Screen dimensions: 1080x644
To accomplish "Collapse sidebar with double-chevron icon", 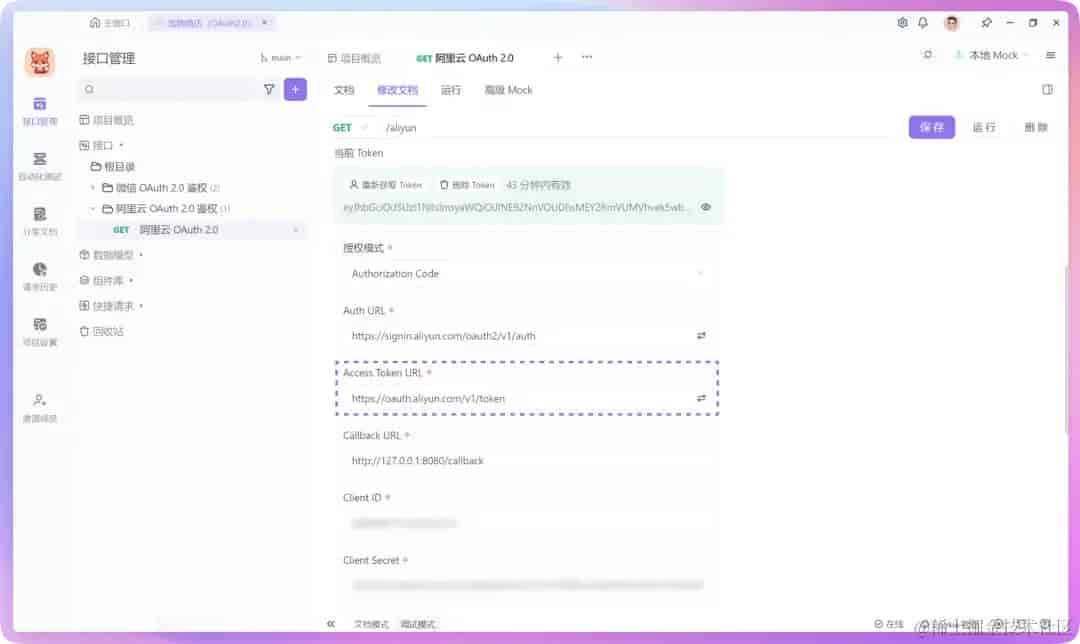I will [331, 624].
